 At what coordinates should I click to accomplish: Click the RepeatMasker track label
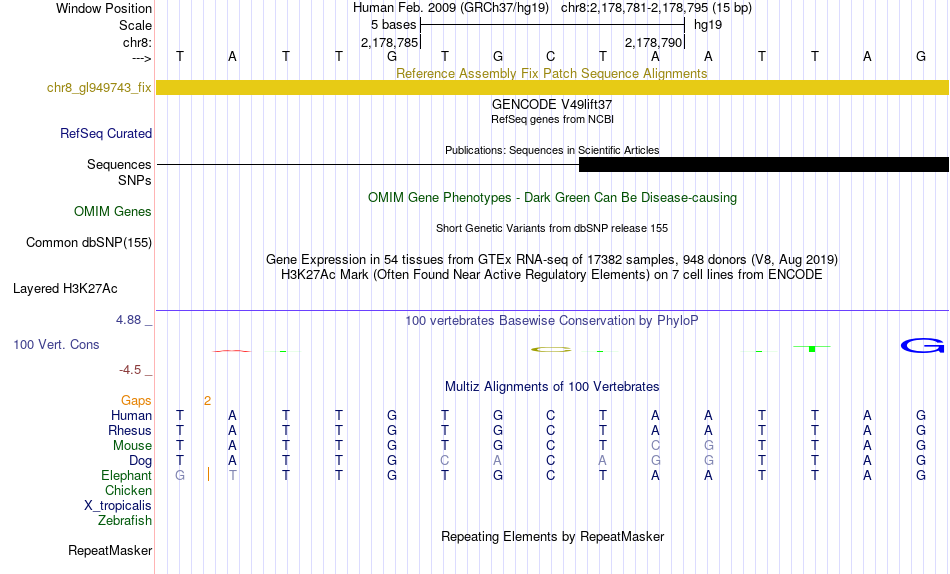110,550
